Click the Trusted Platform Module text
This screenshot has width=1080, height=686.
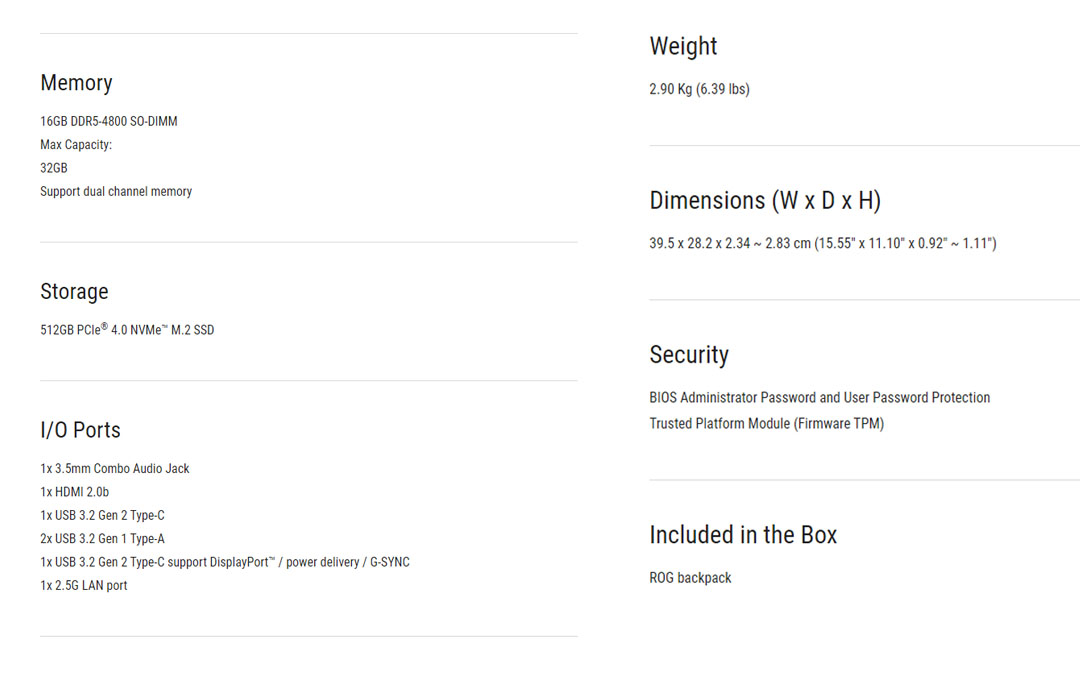[x=766, y=424]
